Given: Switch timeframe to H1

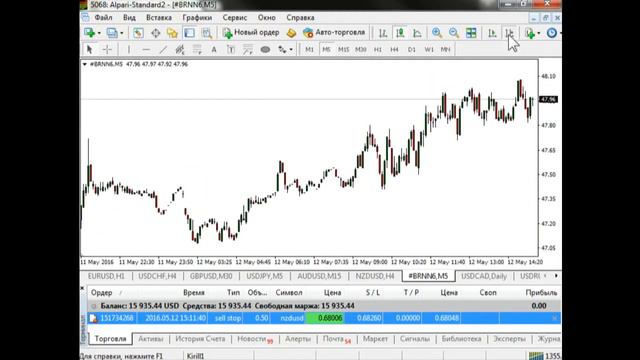Looking at the screenshot, I should (x=378, y=49).
